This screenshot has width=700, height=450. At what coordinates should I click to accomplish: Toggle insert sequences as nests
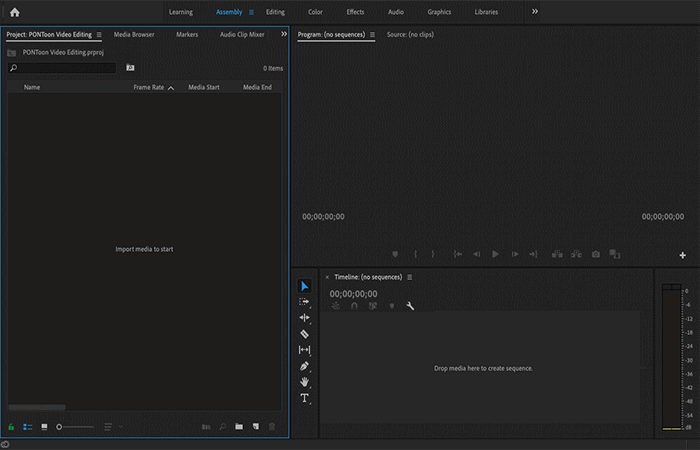tap(336, 306)
